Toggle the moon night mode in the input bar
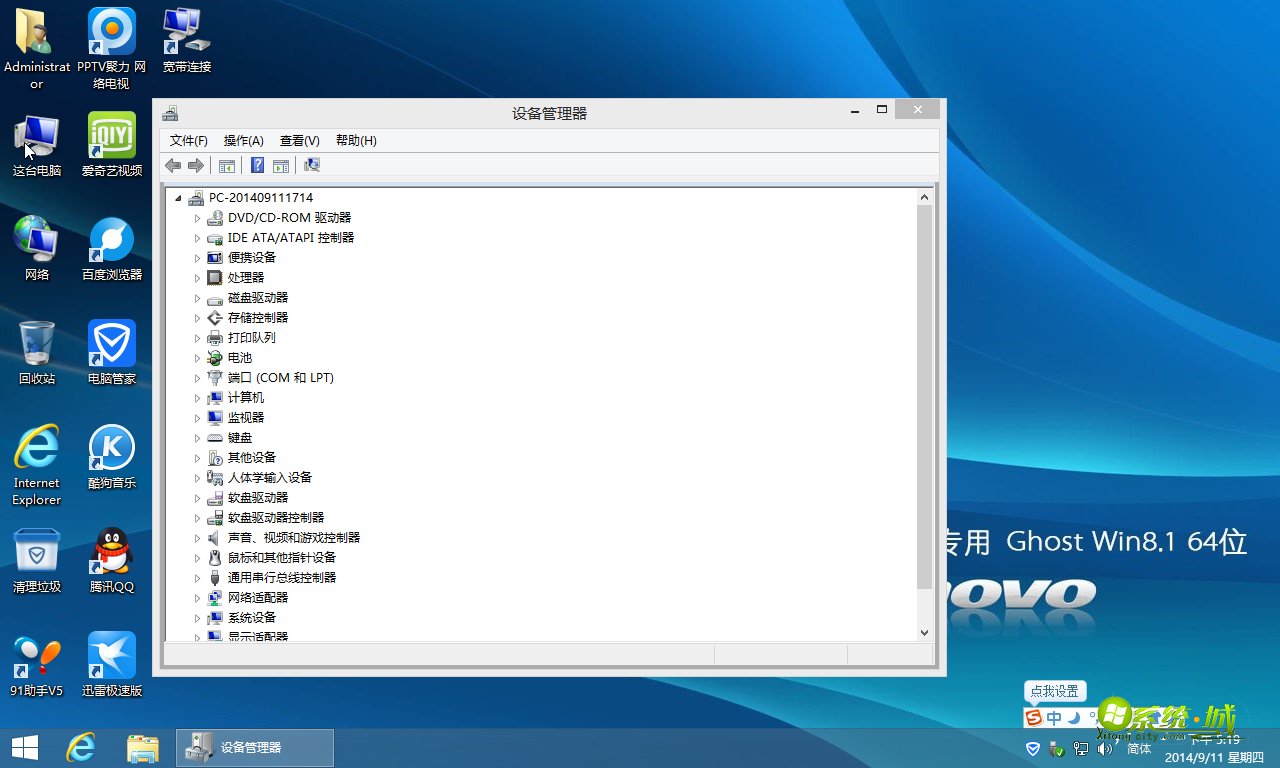The width and height of the screenshot is (1280, 768). (1073, 717)
